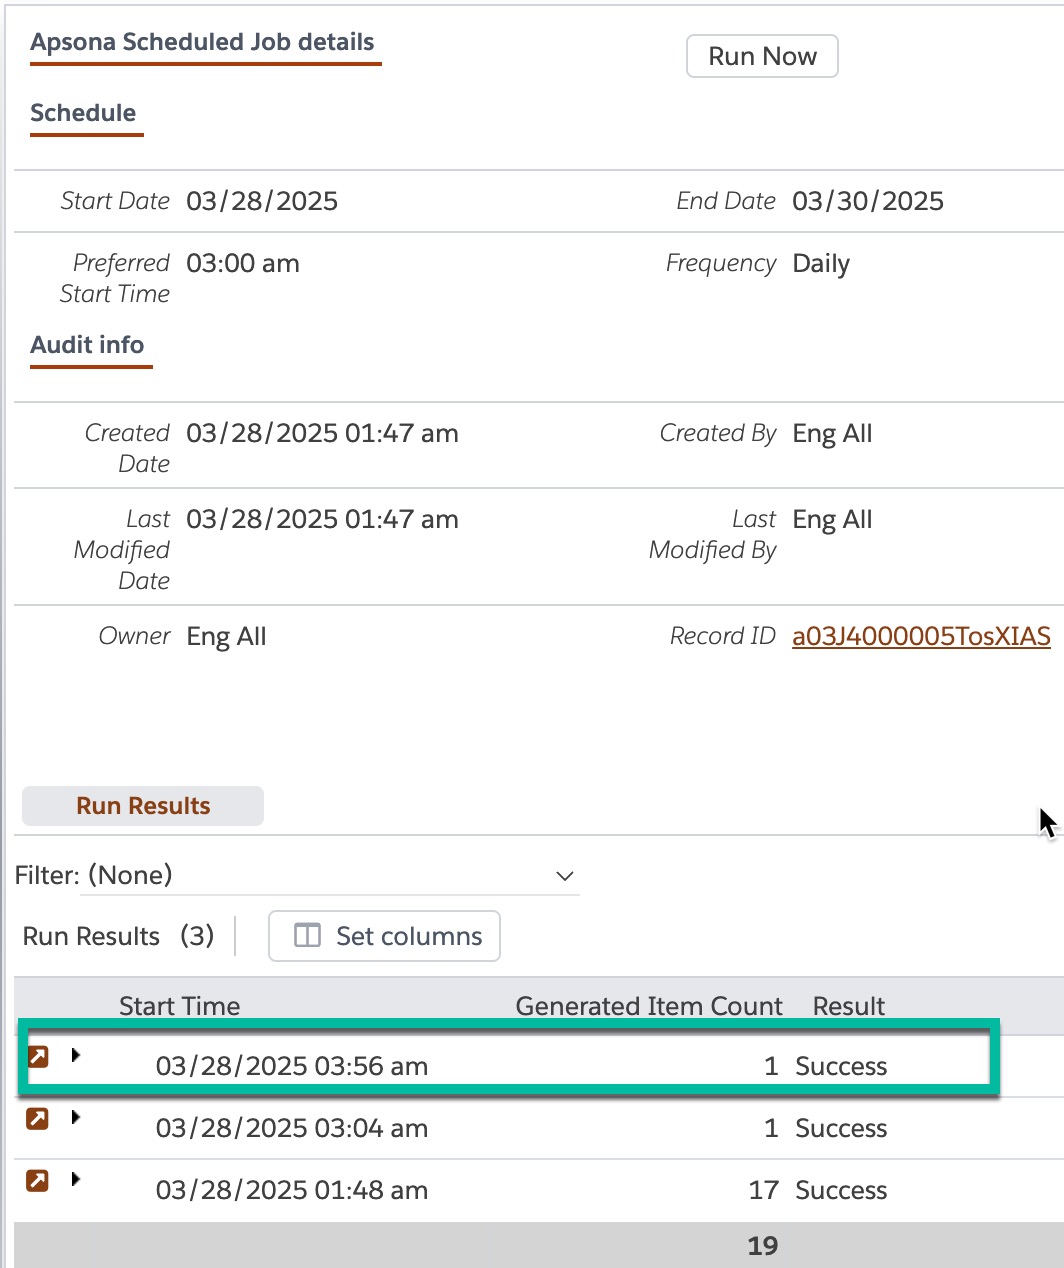This screenshot has width=1064, height=1268.
Task: Expand the 03:56 am run result row
Action: pos(76,1055)
